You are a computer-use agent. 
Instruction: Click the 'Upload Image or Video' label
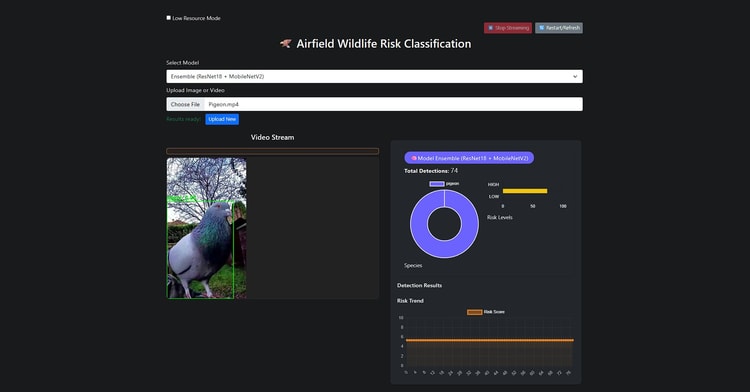pyautogui.click(x=195, y=90)
